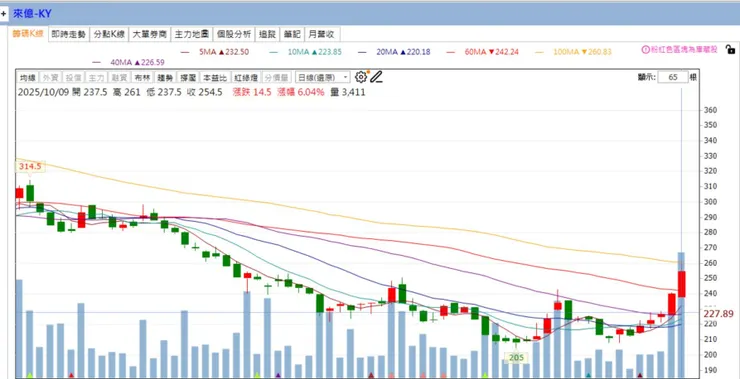This screenshot has height=379, width=740.
Task: Click the 來億-KY stock title
Action: click(x=32, y=14)
